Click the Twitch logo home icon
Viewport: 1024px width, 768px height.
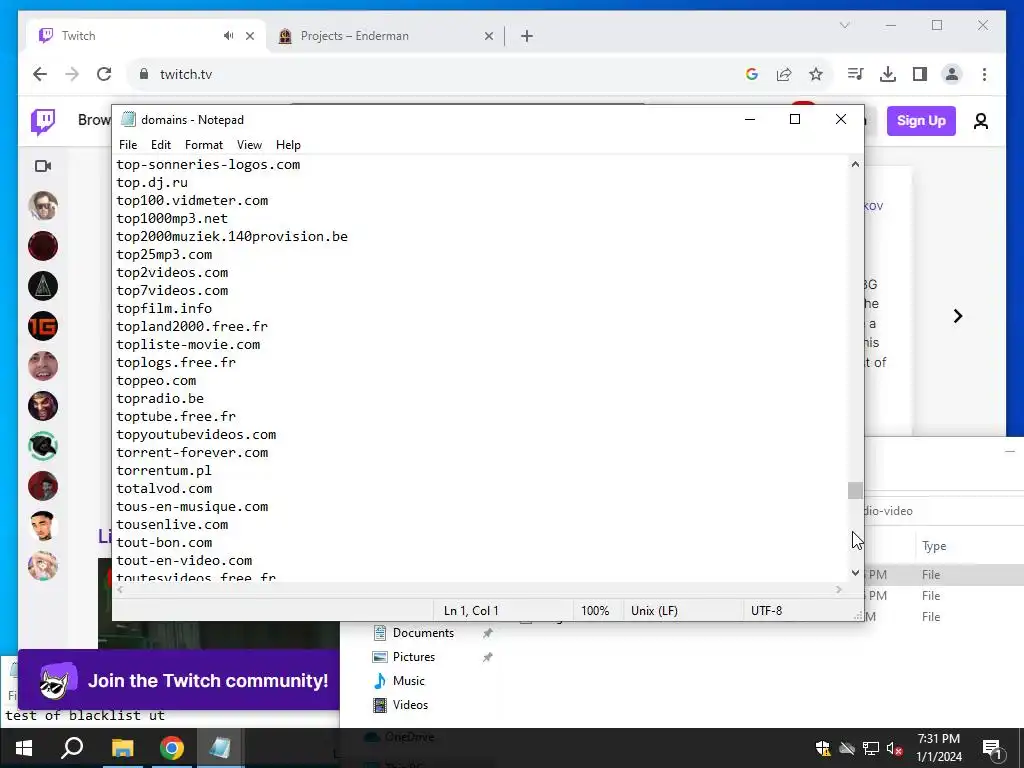tap(43, 121)
